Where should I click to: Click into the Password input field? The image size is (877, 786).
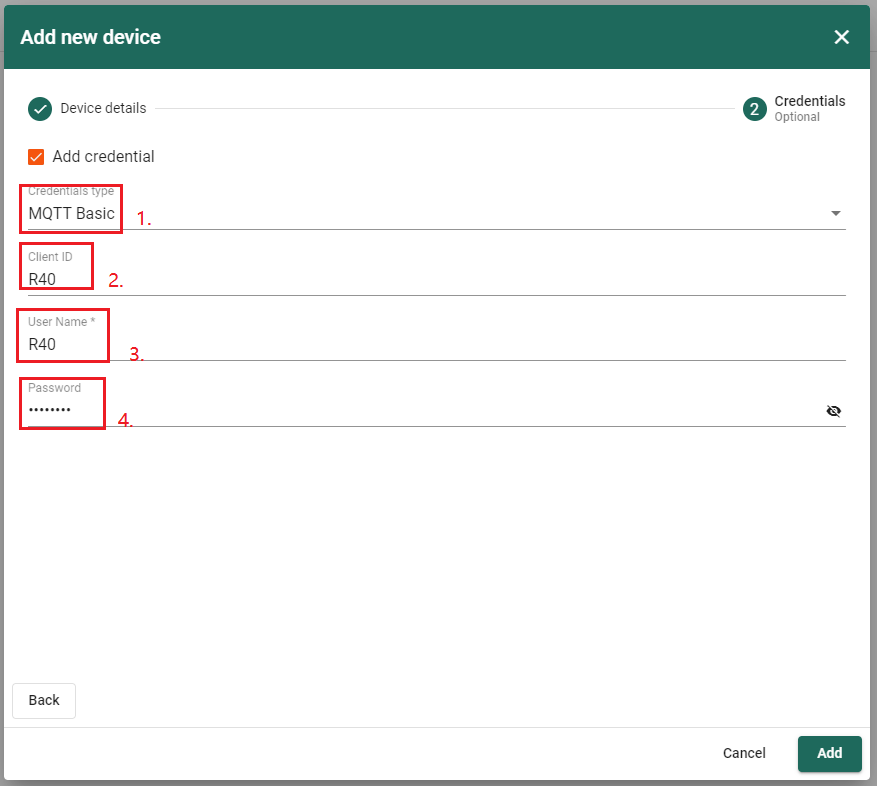point(420,411)
